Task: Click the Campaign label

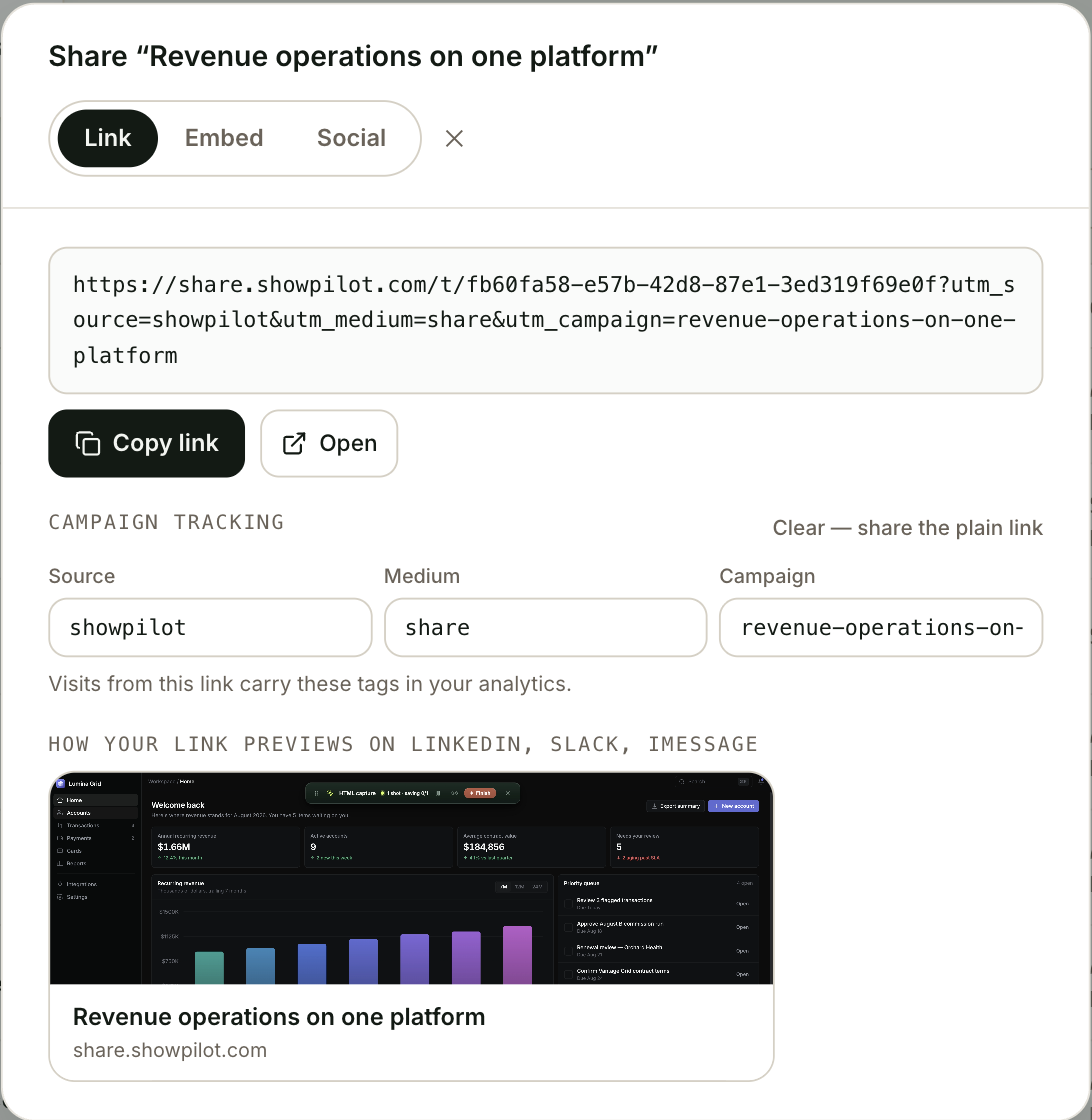Action: point(767,576)
